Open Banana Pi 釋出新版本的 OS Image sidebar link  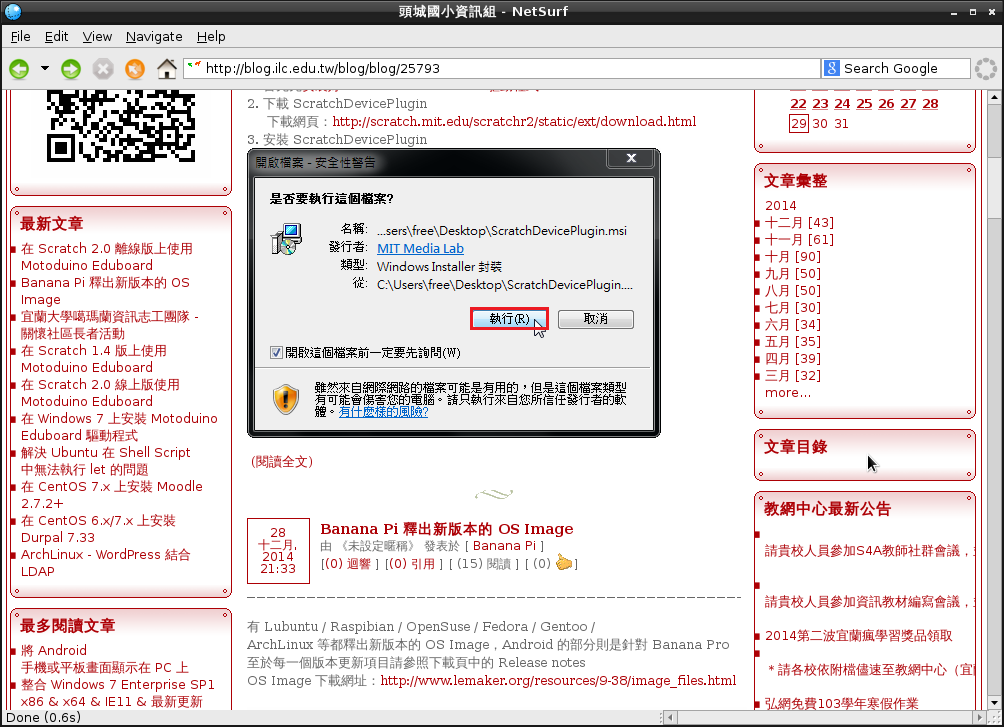(105, 291)
